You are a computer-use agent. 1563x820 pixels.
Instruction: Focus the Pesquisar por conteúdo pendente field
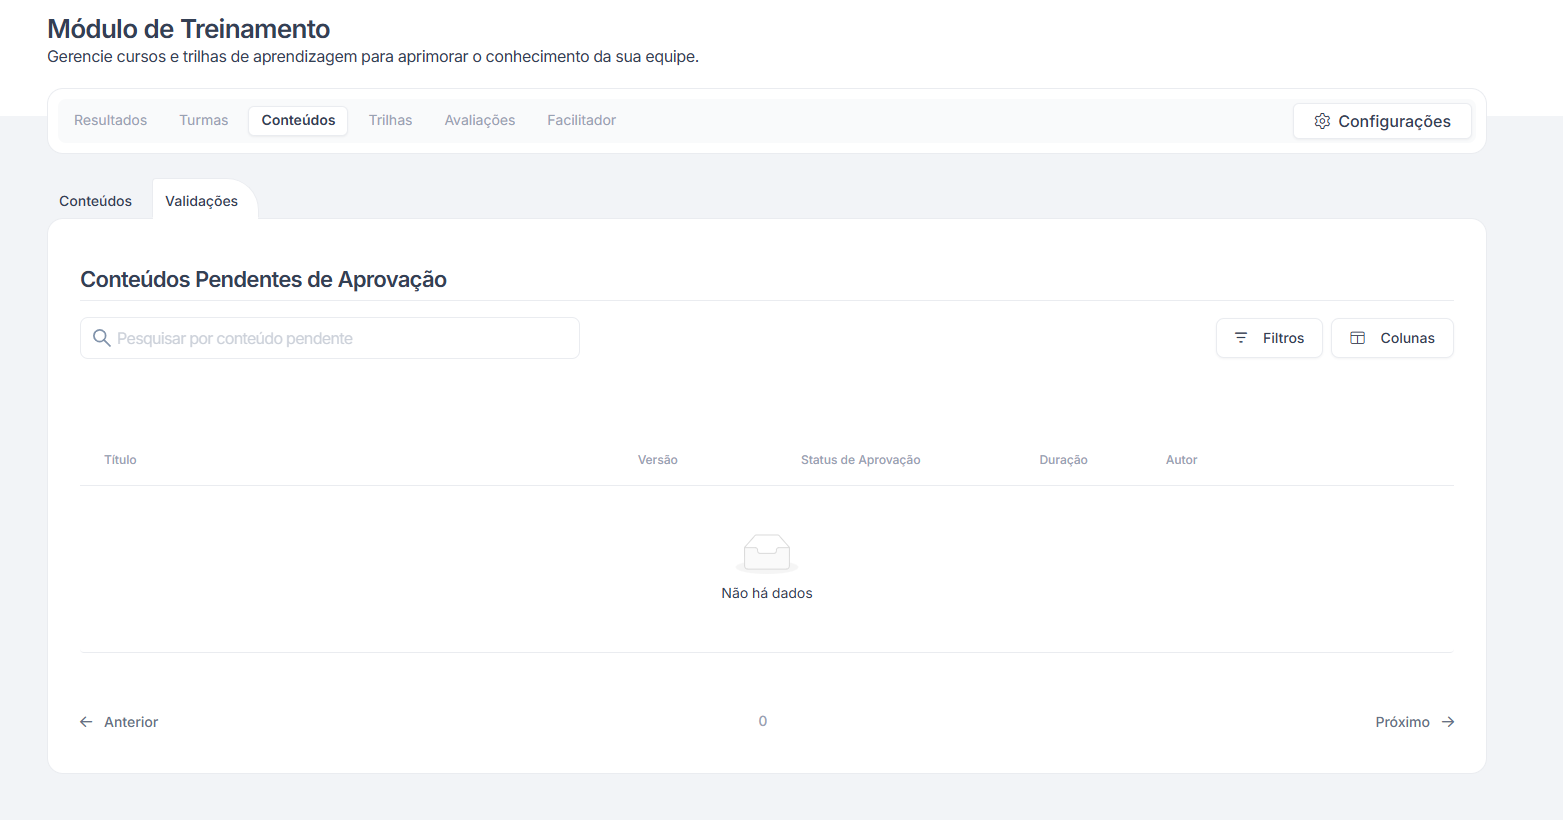coord(340,338)
